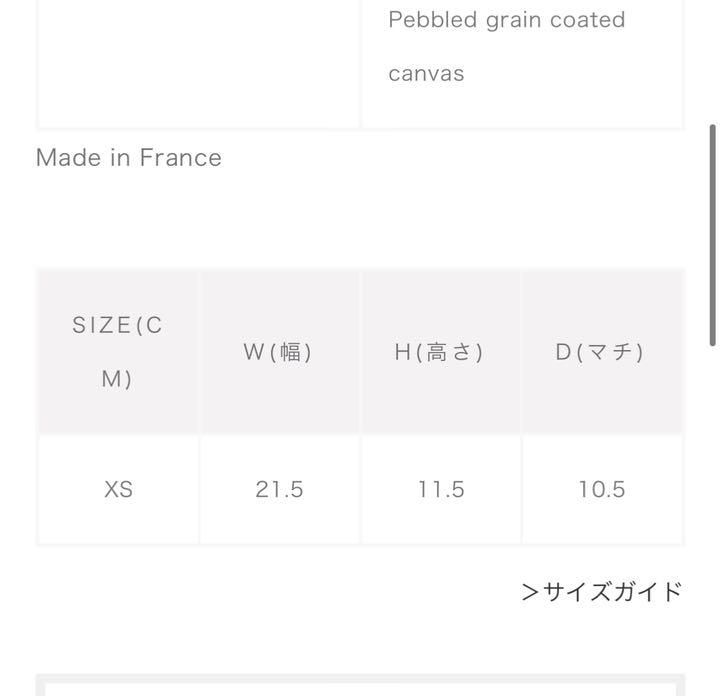Viewport: 720px width, 696px height.
Task: Select the H(高さ) column header
Action: pos(441,352)
